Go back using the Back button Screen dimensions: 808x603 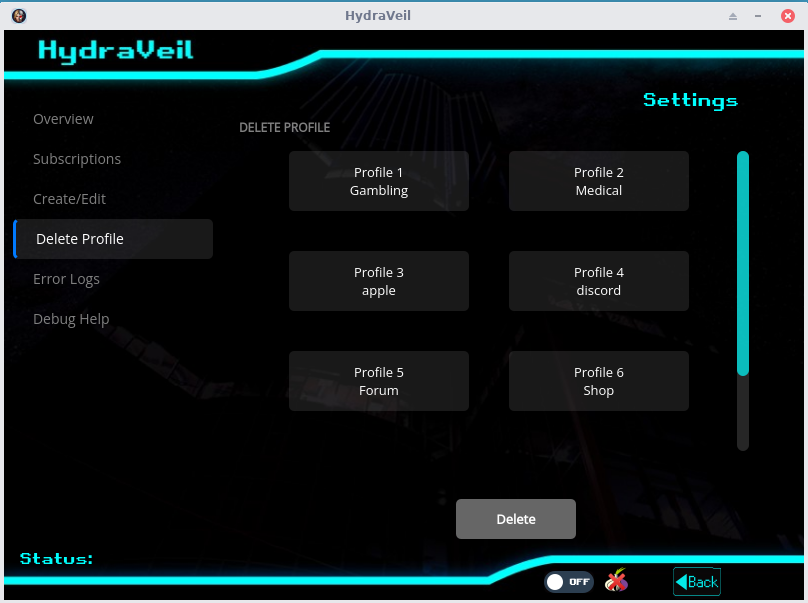pyautogui.click(x=697, y=582)
